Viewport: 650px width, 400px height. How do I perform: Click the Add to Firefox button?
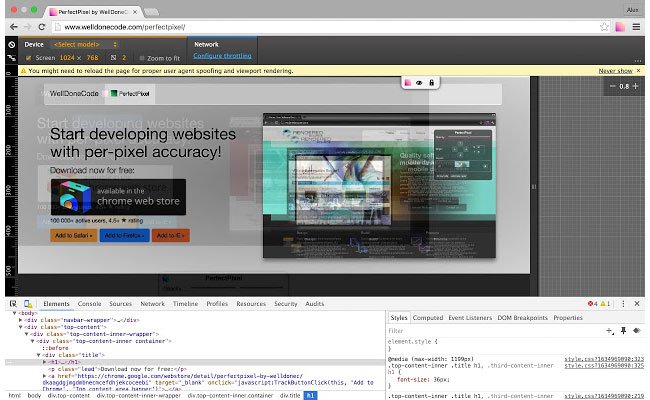(124, 235)
